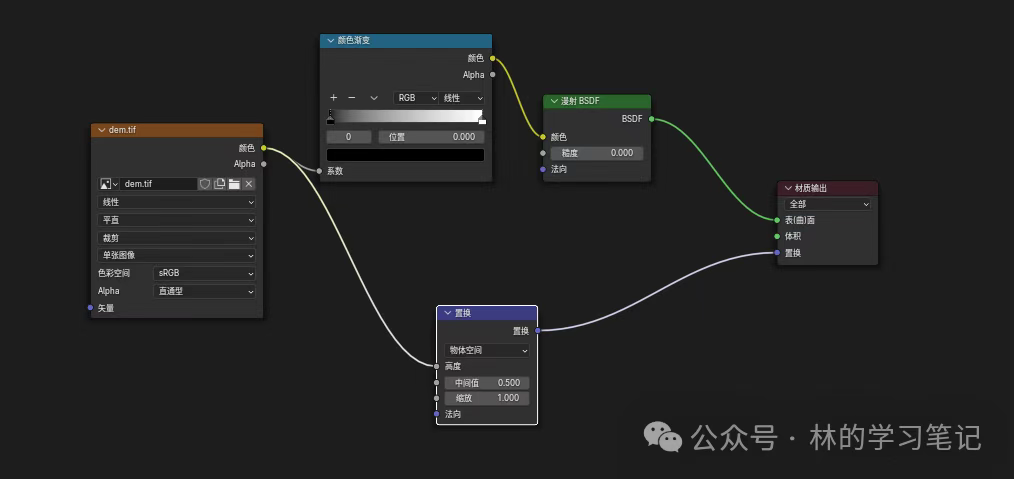The width and height of the screenshot is (1014, 479).
Task: Click the 颜色 output socket of dem.tif node
Action: click(263, 148)
